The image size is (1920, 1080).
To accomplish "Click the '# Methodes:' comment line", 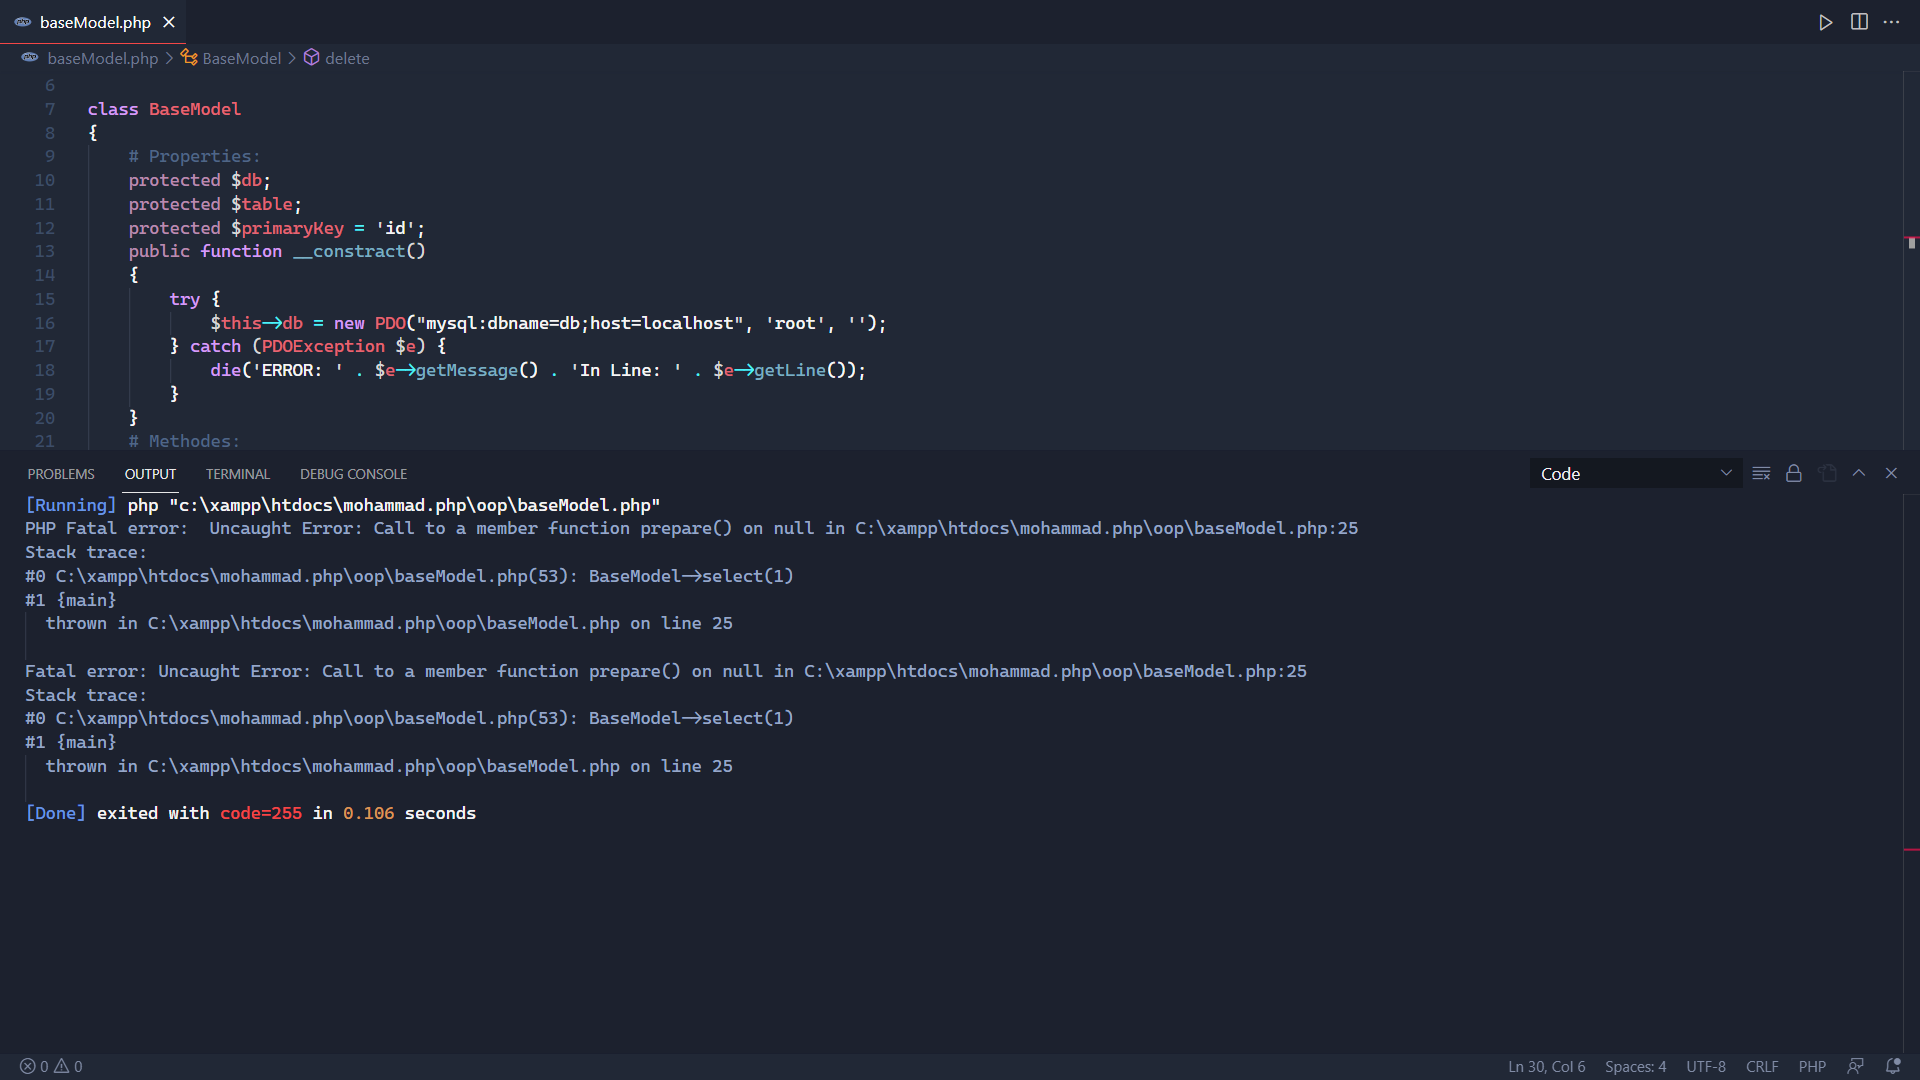I will tap(184, 441).
